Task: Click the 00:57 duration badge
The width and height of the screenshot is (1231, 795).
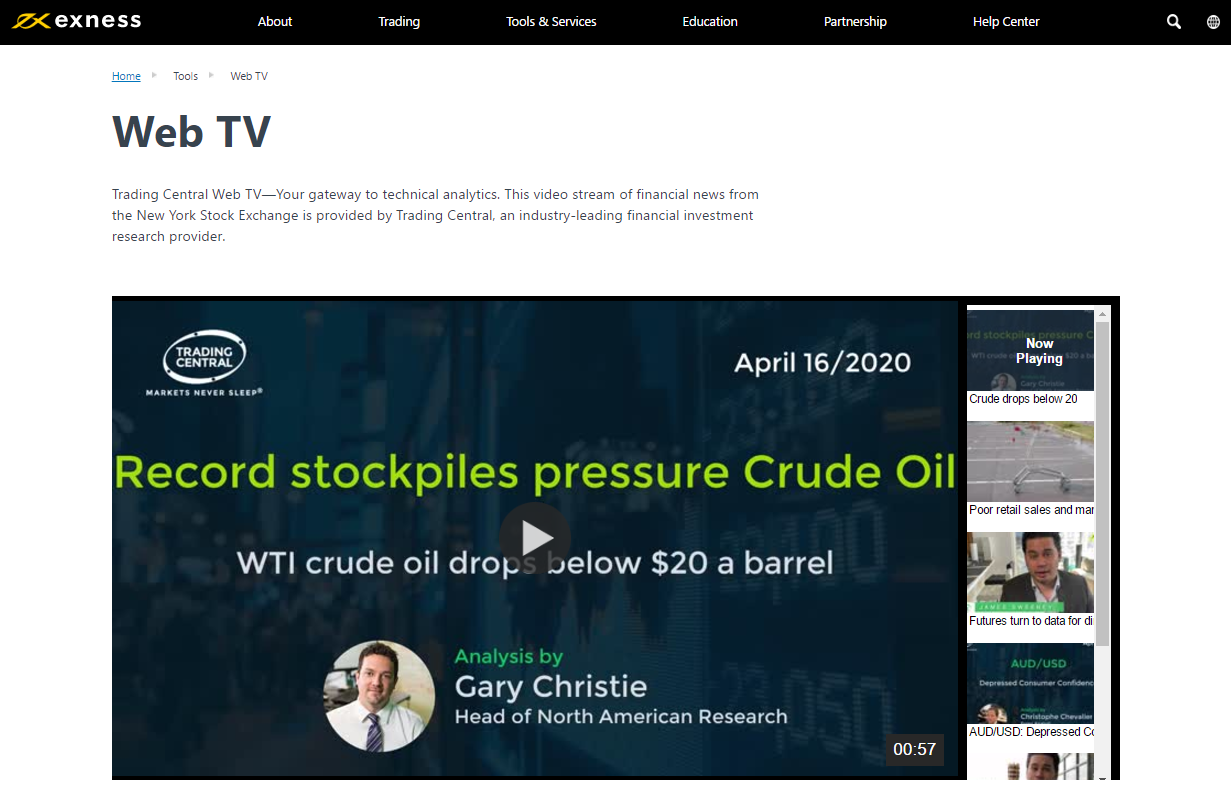Action: (915, 749)
